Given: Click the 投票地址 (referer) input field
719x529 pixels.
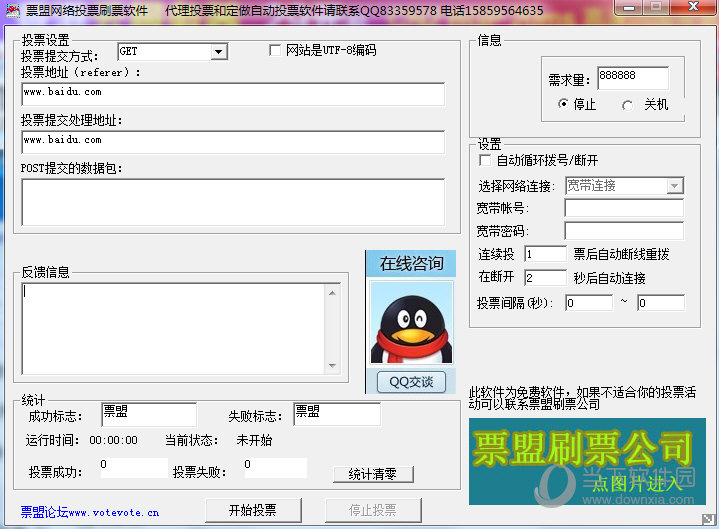Looking at the screenshot, I should point(233,94).
